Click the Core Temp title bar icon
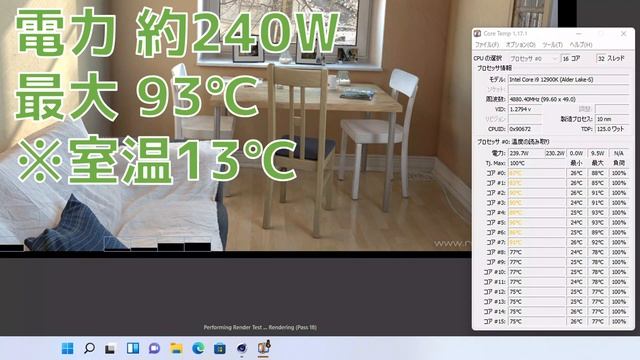The height and width of the screenshot is (360, 640). (477, 33)
